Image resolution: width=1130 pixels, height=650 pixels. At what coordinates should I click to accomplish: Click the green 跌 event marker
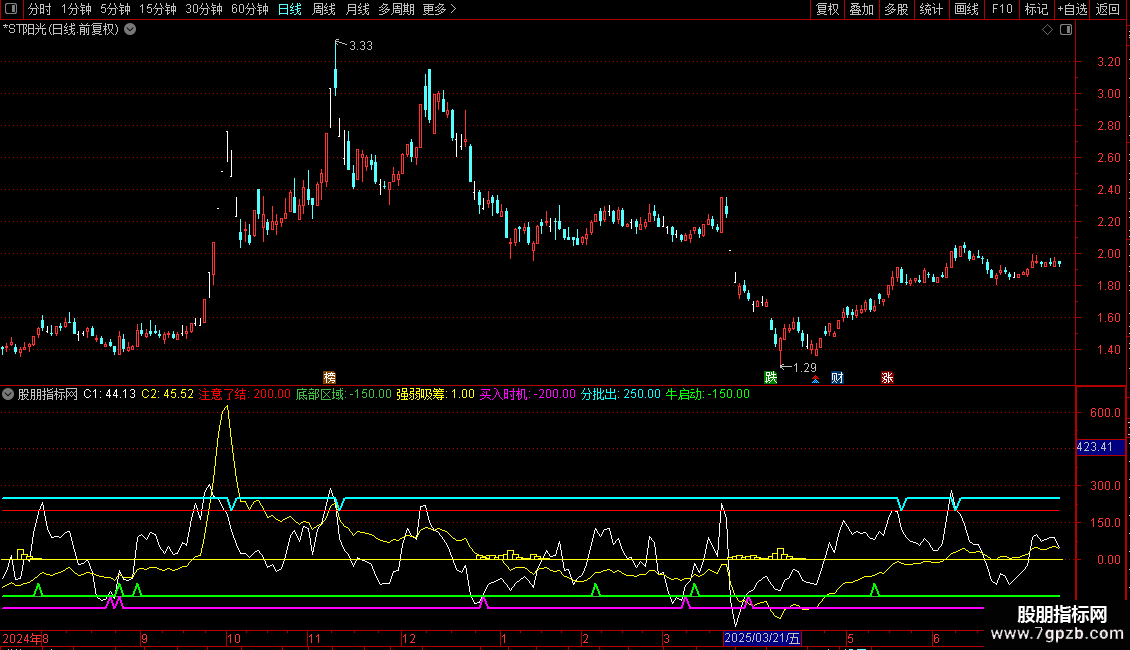[770, 378]
